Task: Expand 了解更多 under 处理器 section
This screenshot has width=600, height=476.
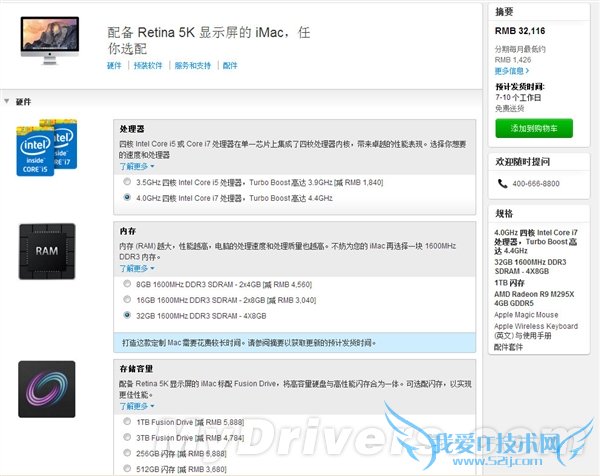Action: (137, 166)
